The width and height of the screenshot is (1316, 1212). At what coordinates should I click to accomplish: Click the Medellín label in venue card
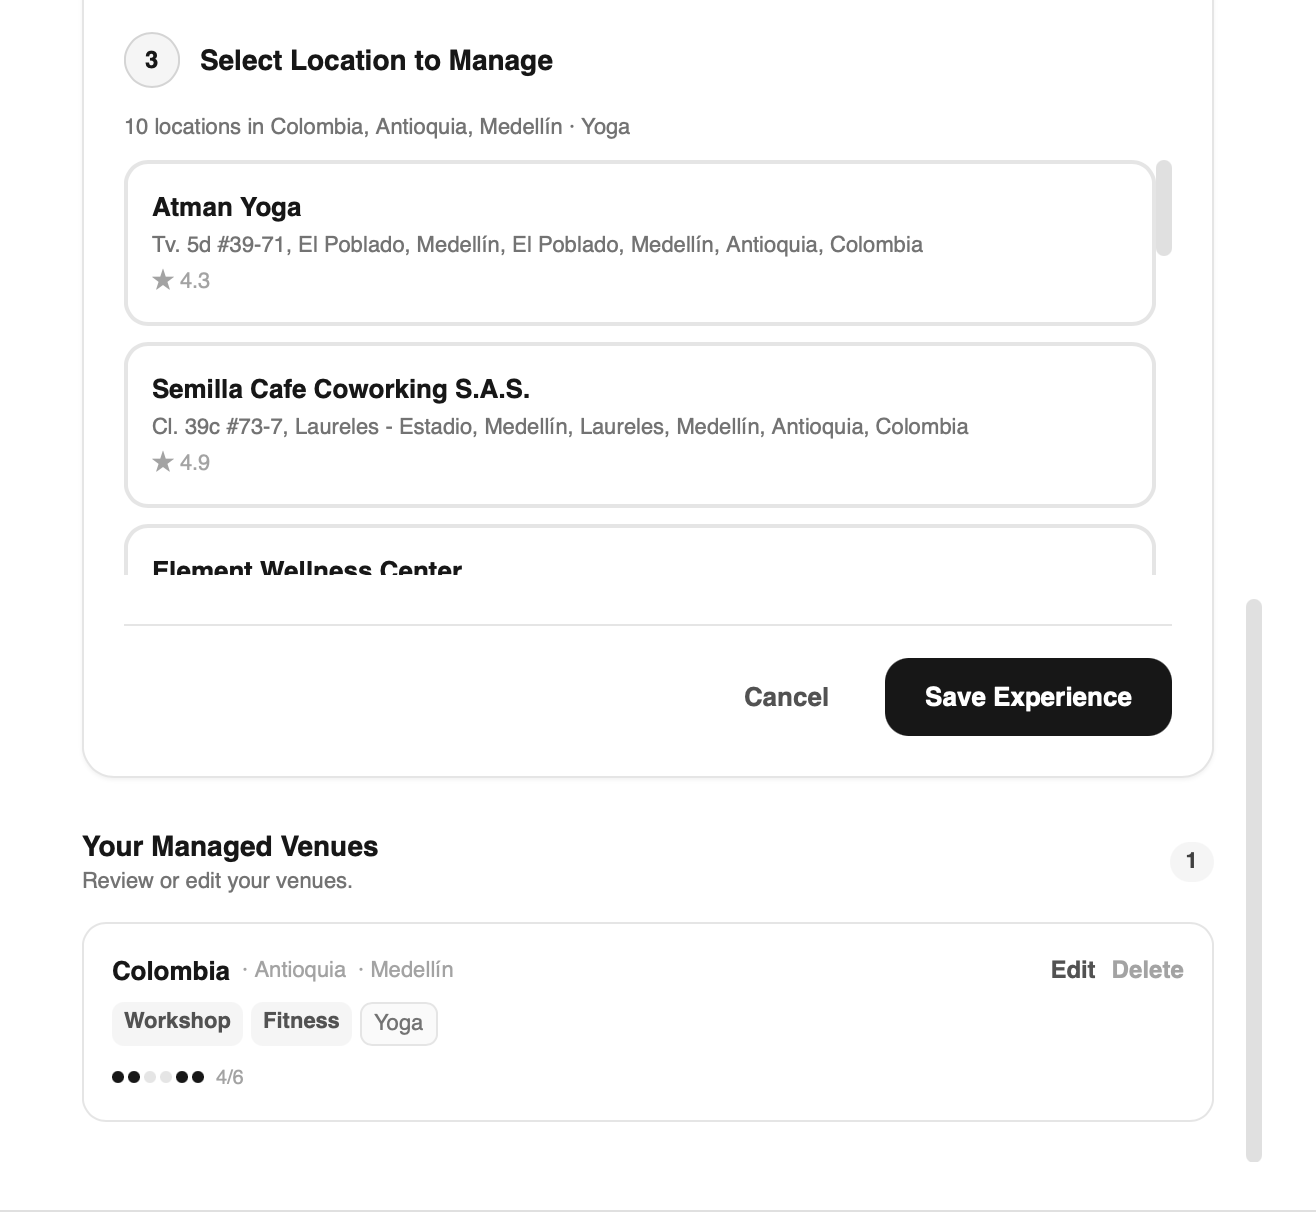(x=411, y=970)
